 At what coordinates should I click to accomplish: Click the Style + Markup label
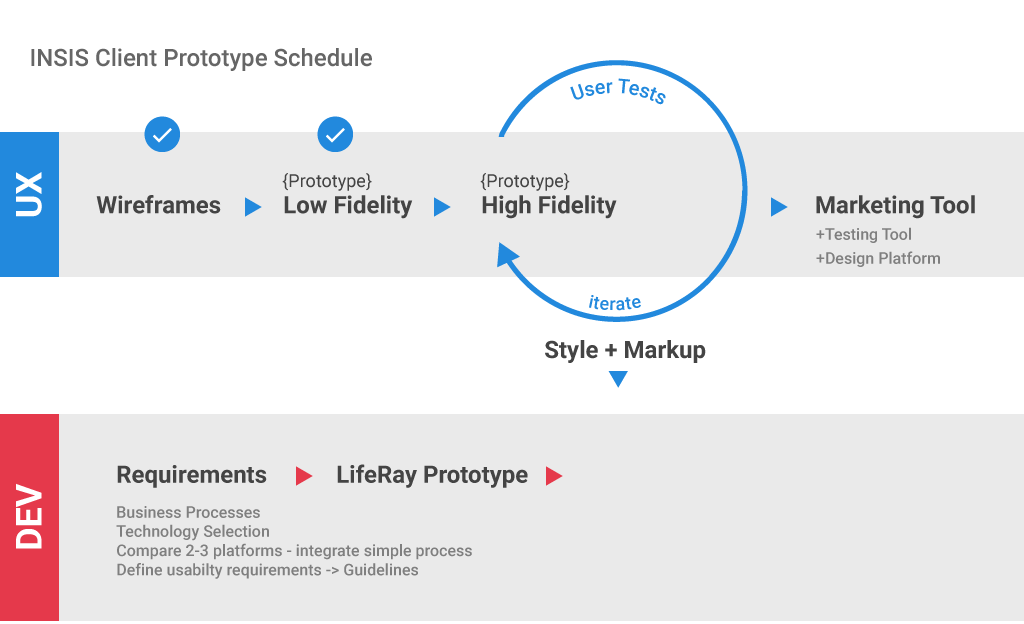coord(625,350)
